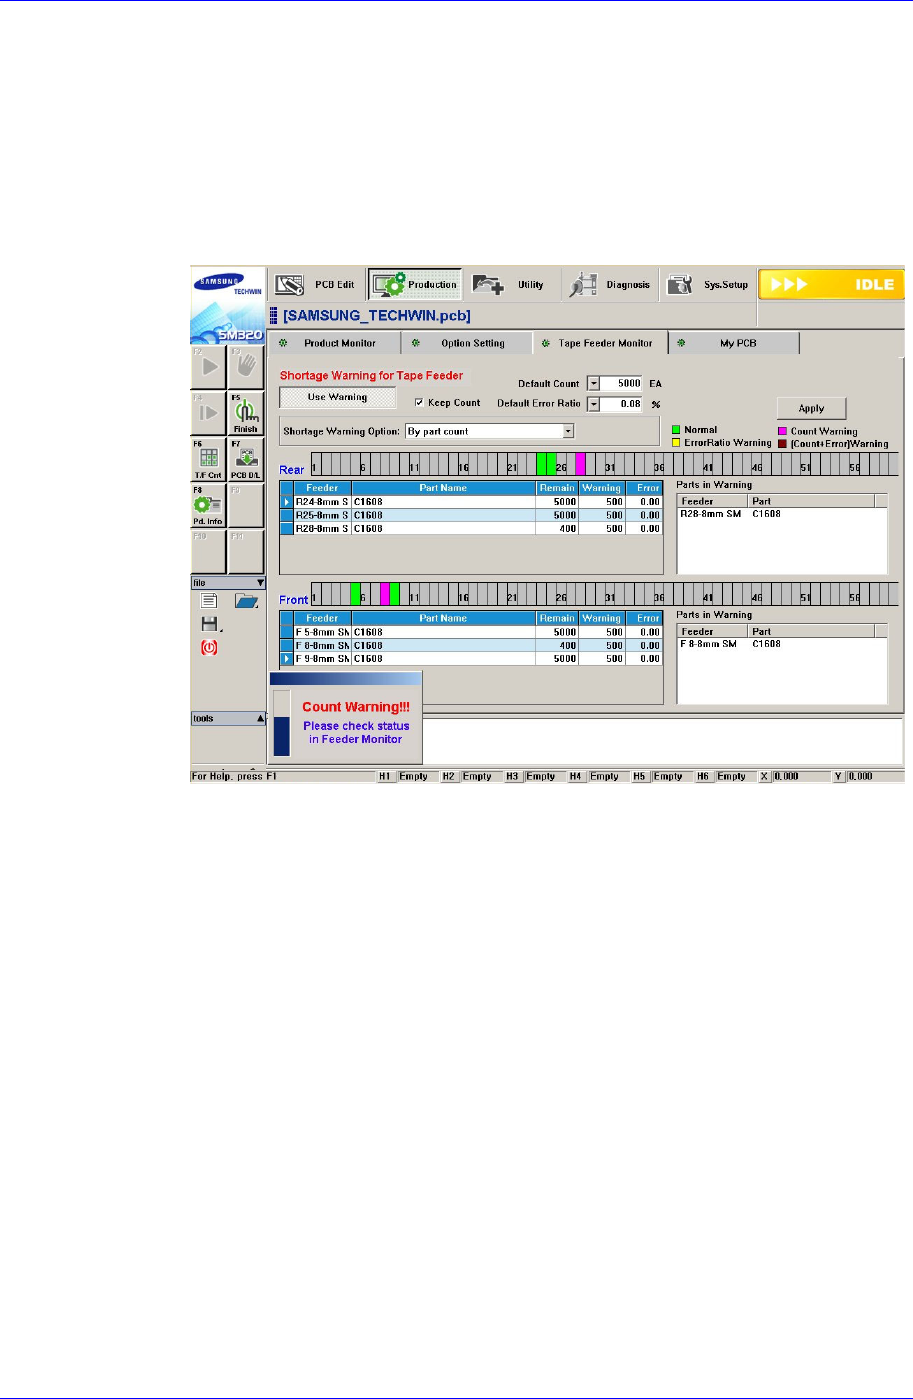Screen dimensions: 913x1399
Task: Click the Default Error Ratio value field
Action: point(623,404)
